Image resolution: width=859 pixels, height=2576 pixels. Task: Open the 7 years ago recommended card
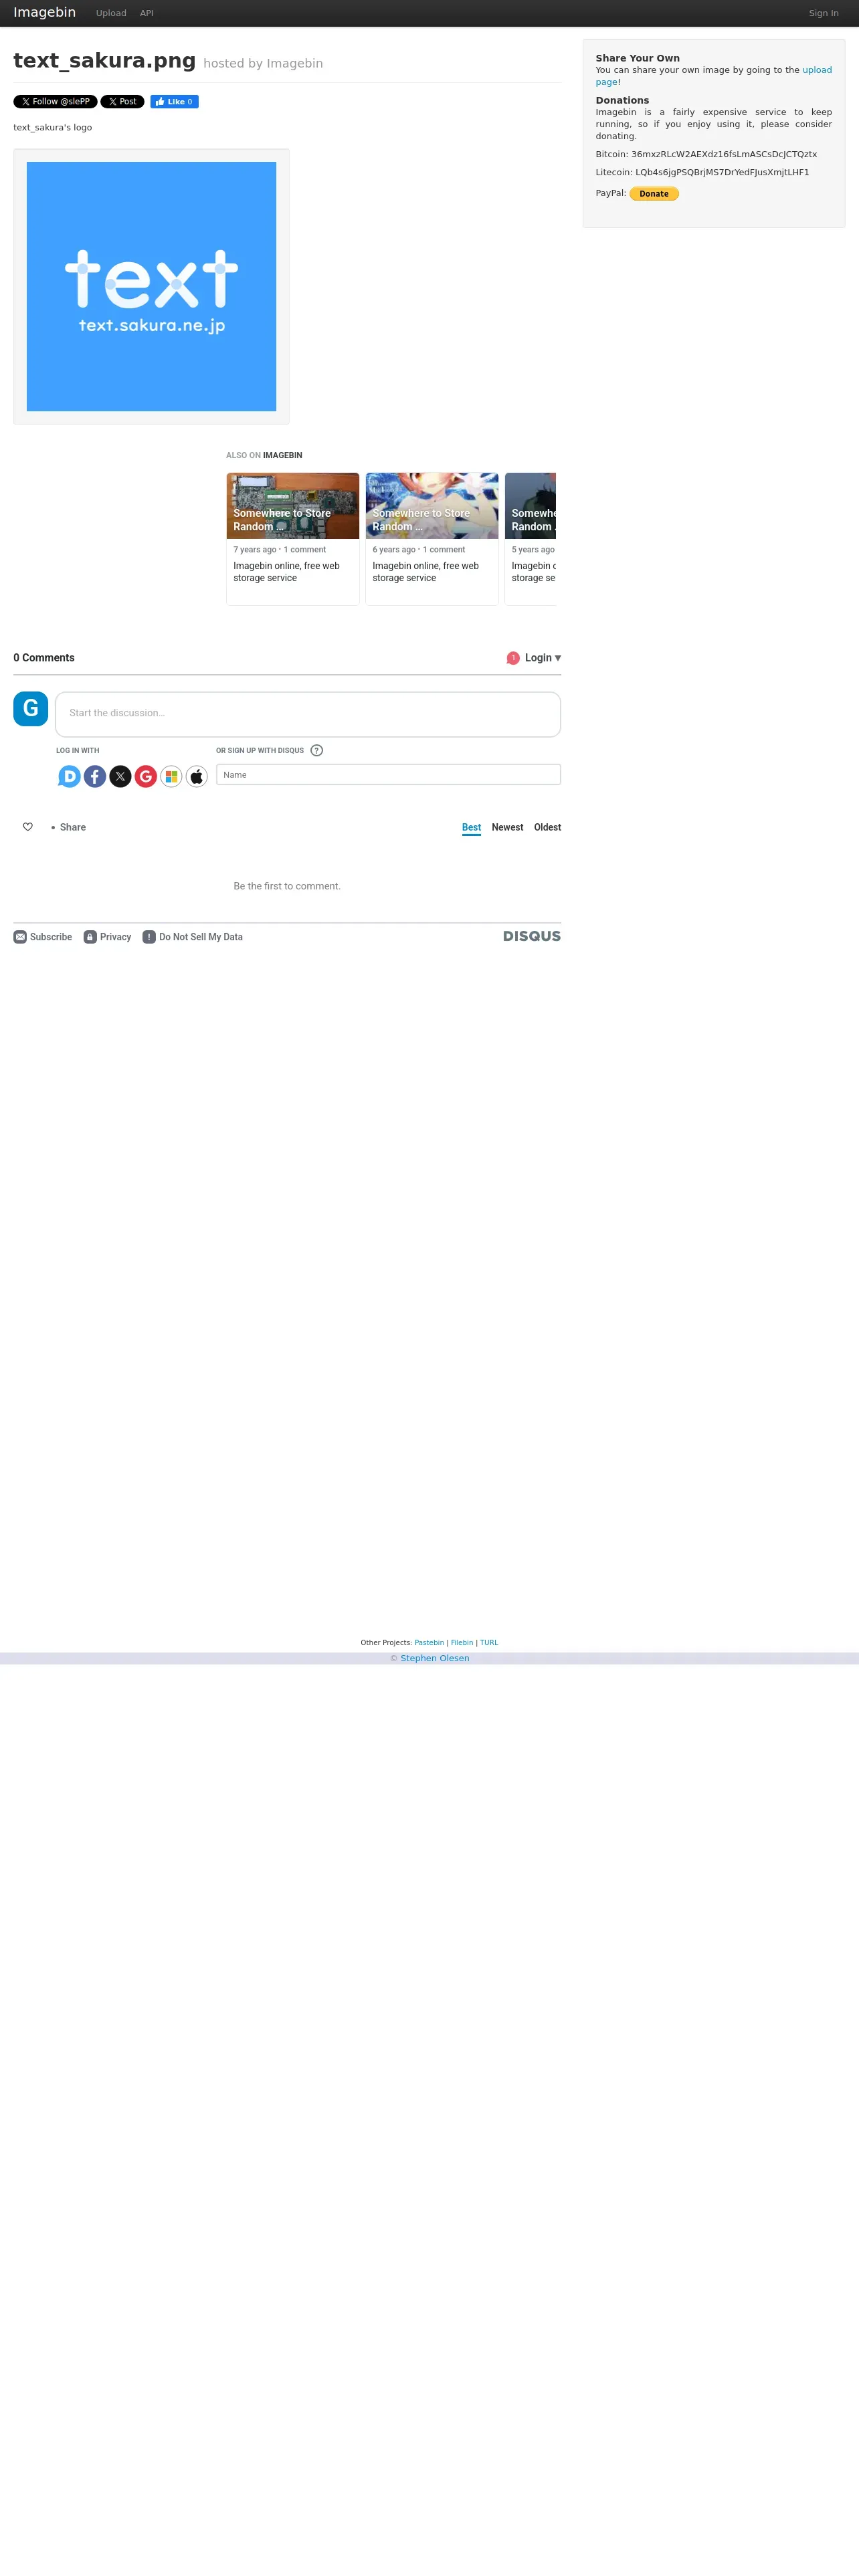point(293,539)
